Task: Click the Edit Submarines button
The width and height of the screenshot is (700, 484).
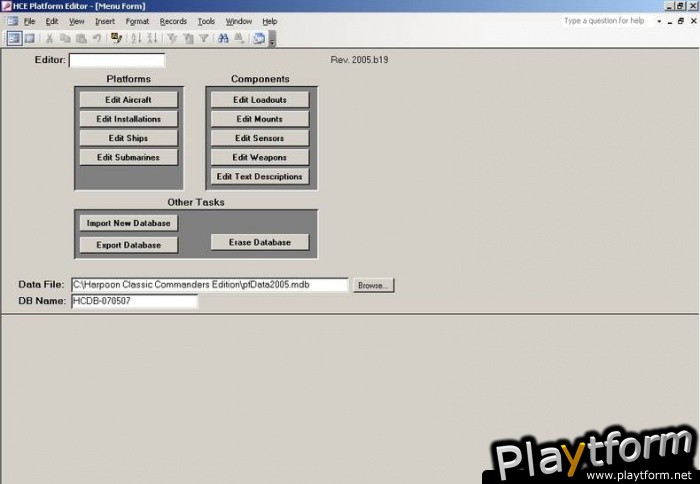Action: 129,157
